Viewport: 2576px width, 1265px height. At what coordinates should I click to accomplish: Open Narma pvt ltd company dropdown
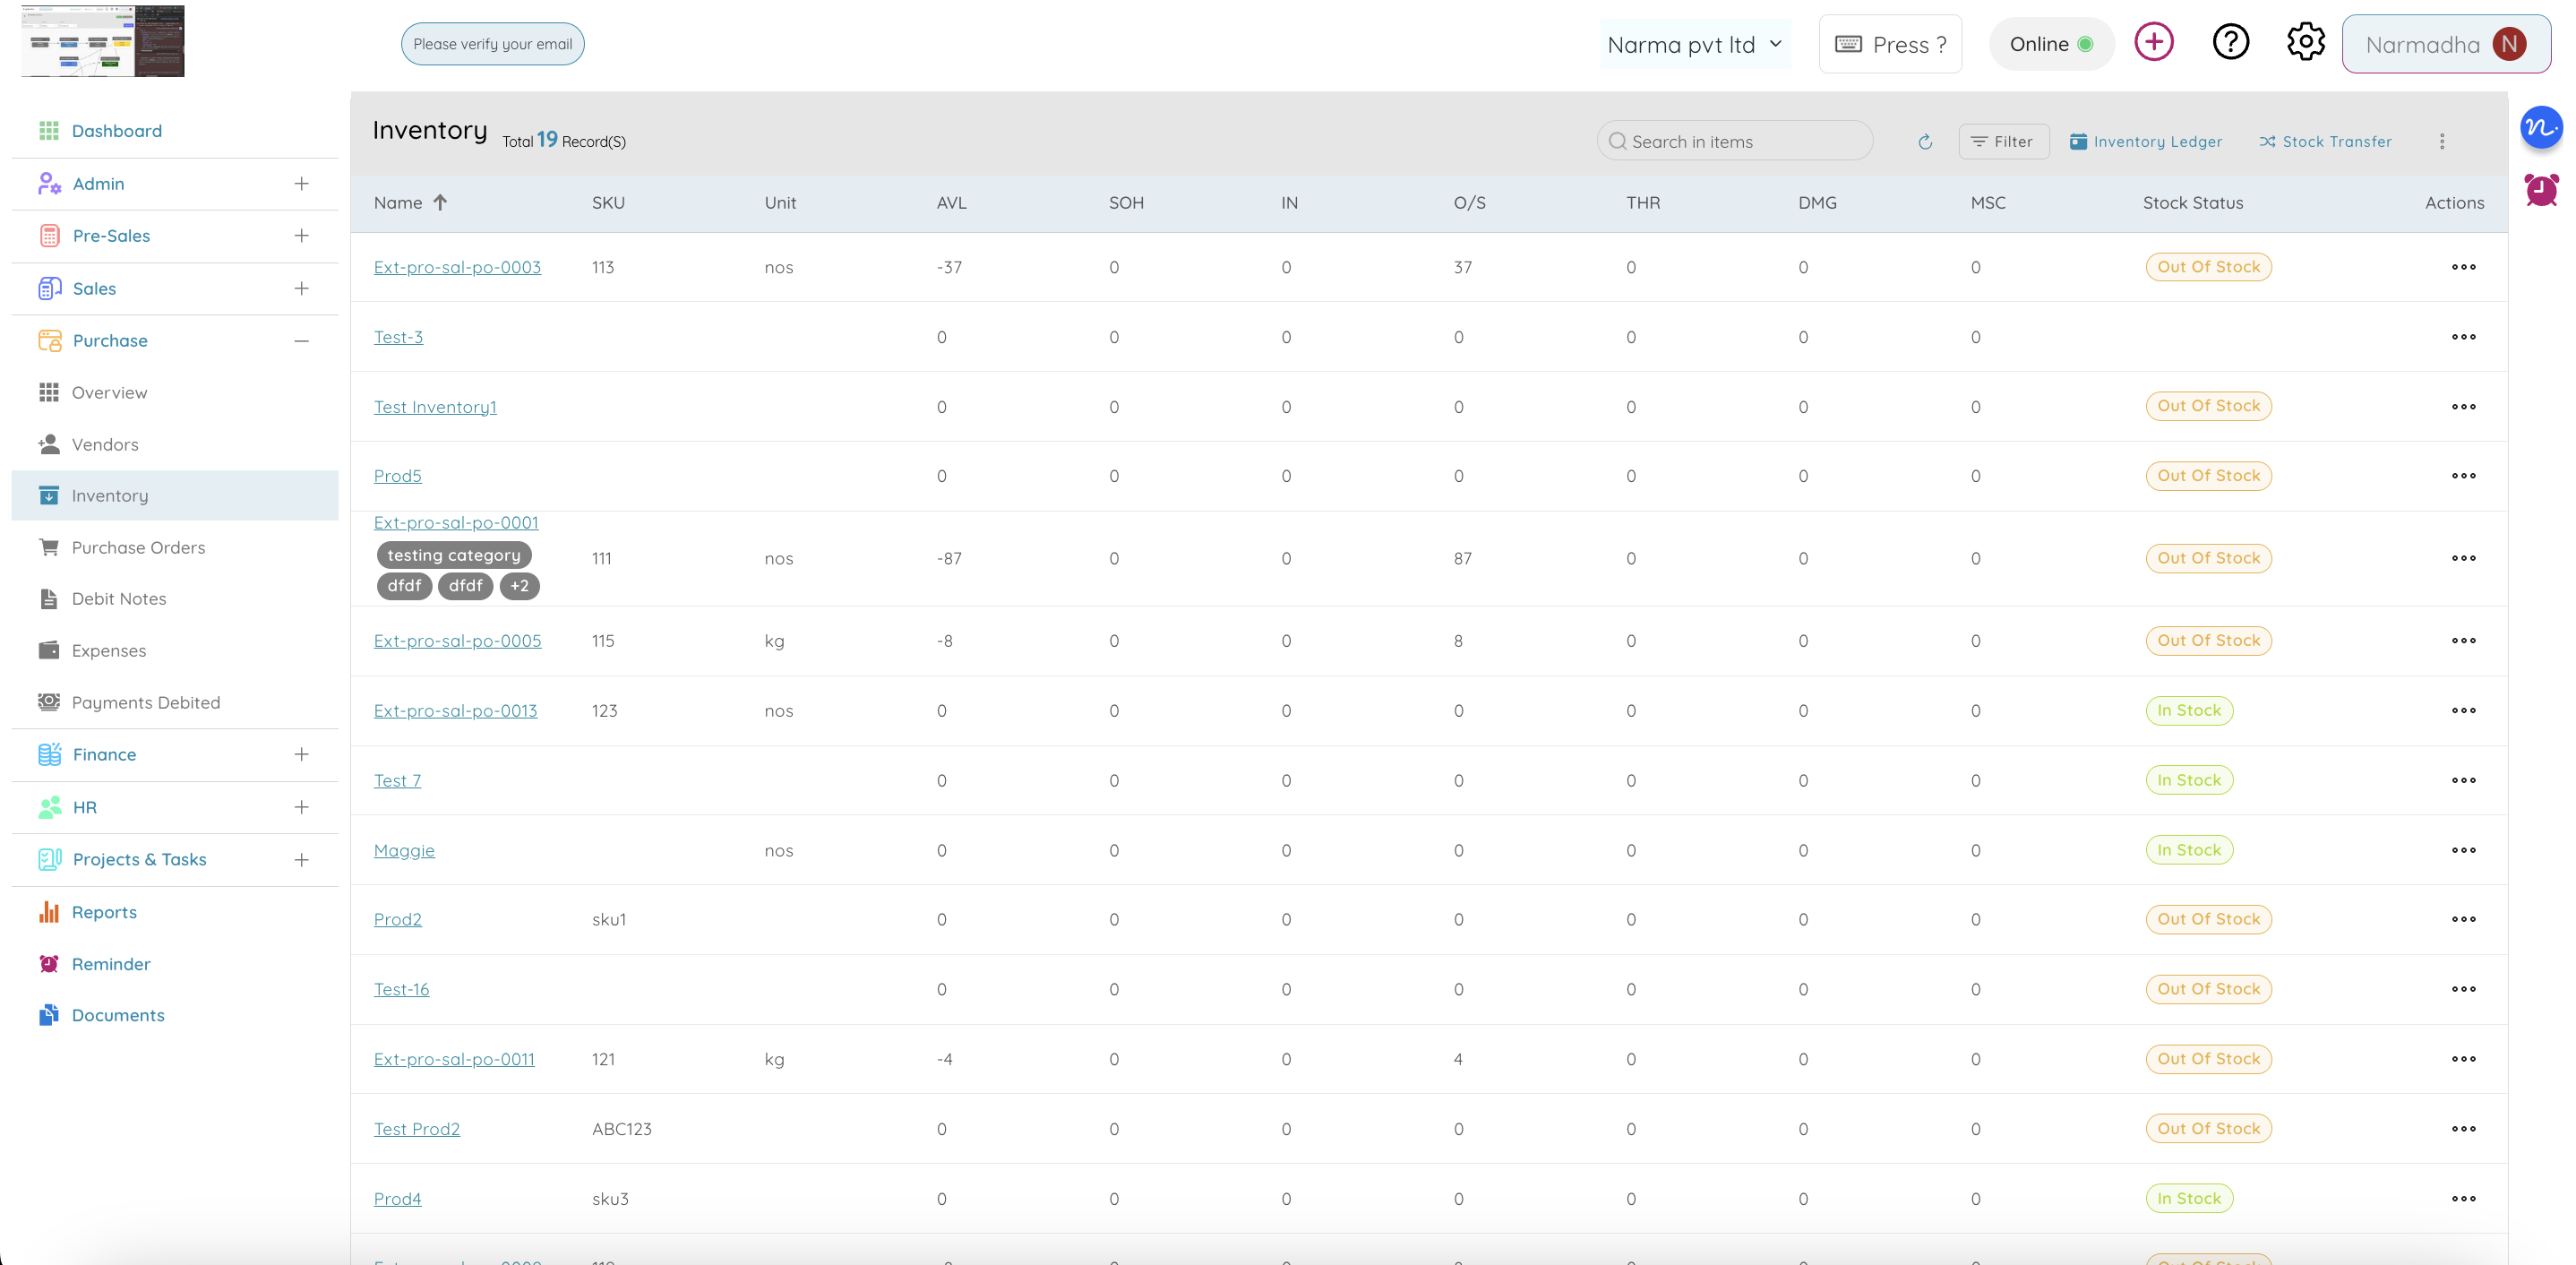coord(1695,45)
